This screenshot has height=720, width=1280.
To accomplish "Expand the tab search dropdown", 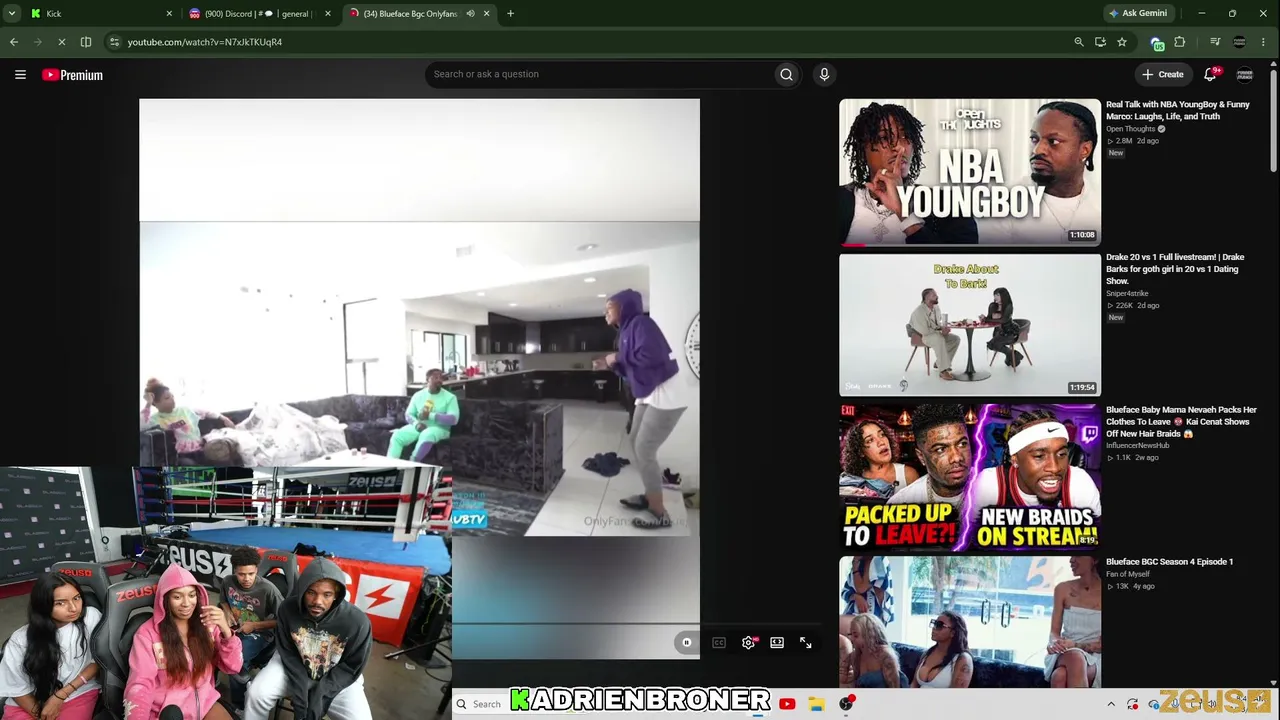I will pos(12,14).
